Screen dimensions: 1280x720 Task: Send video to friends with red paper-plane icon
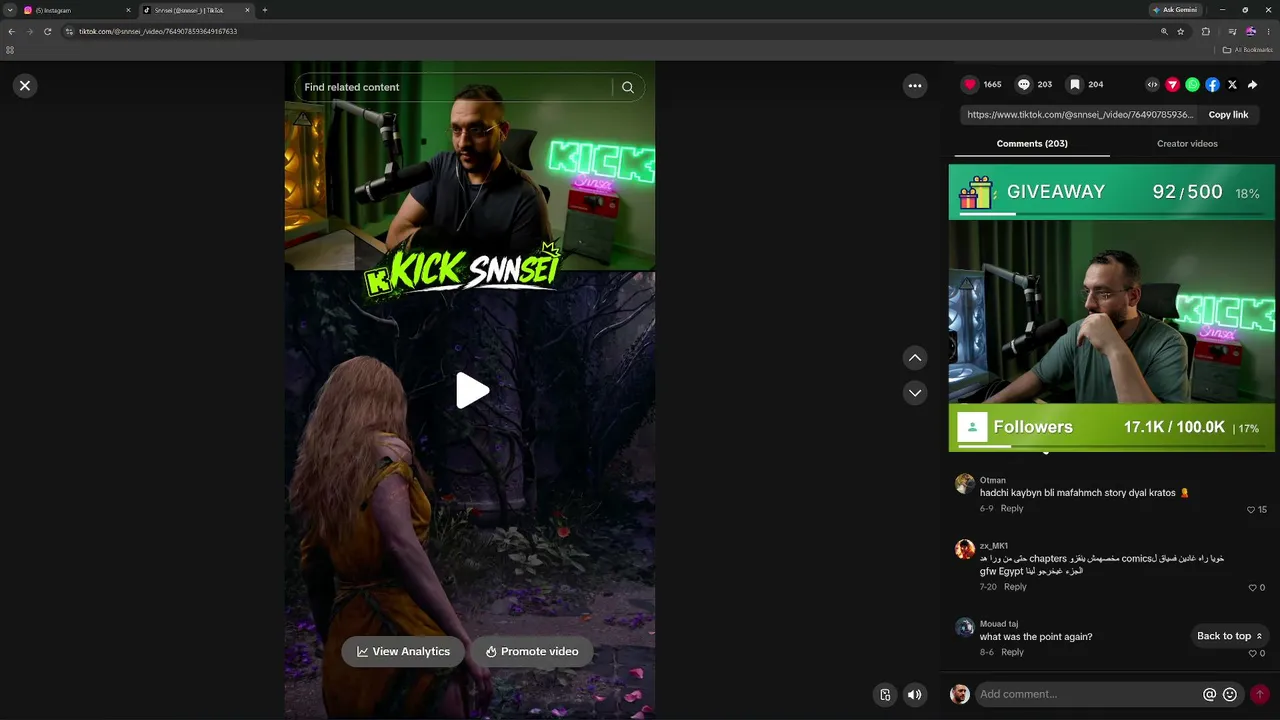[1172, 85]
